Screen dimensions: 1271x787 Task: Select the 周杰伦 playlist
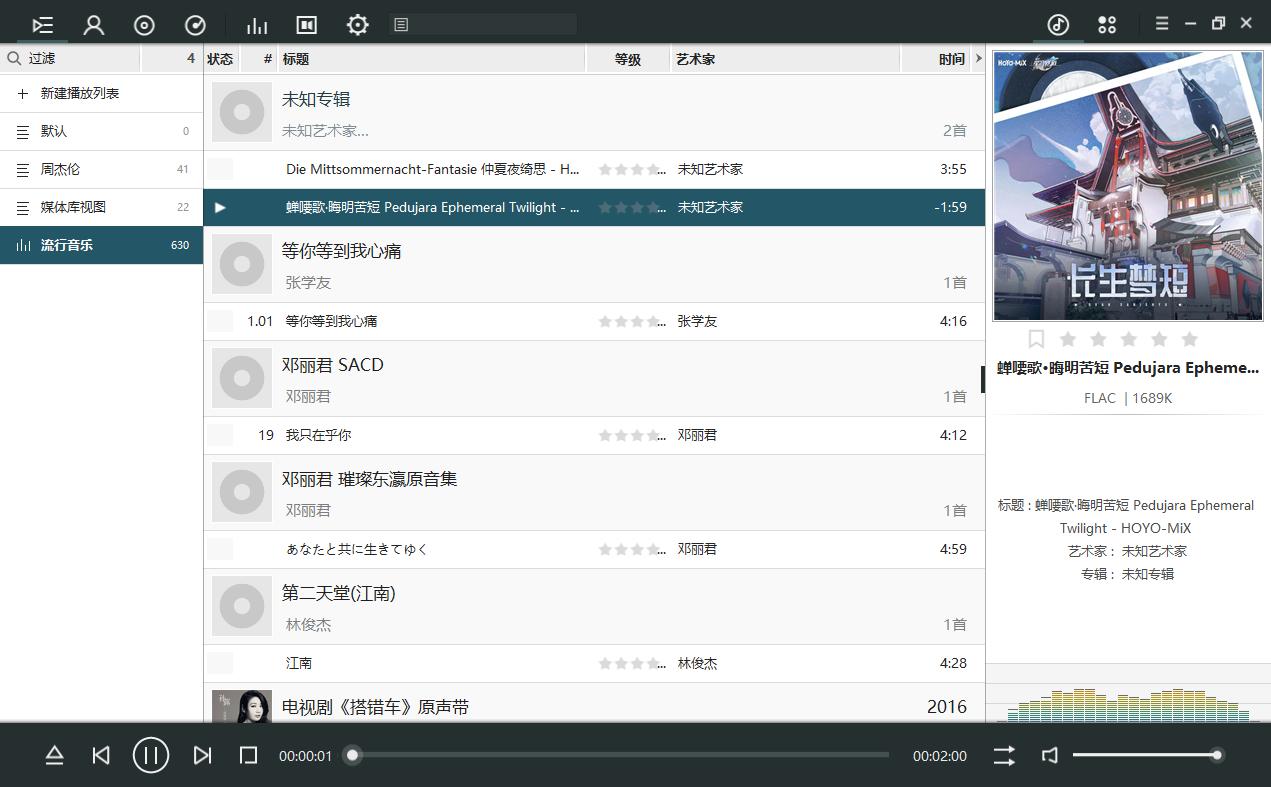(x=60, y=169)
